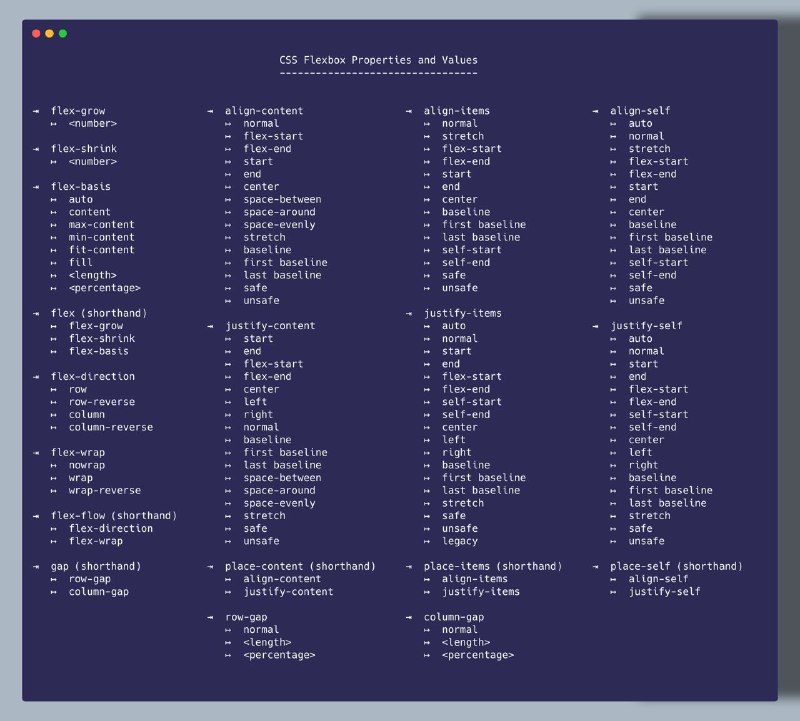The width and height of the screenshot is (800, 721).
Task: Click 'first baseline' under align-self
Action: (x=670, y=237)
